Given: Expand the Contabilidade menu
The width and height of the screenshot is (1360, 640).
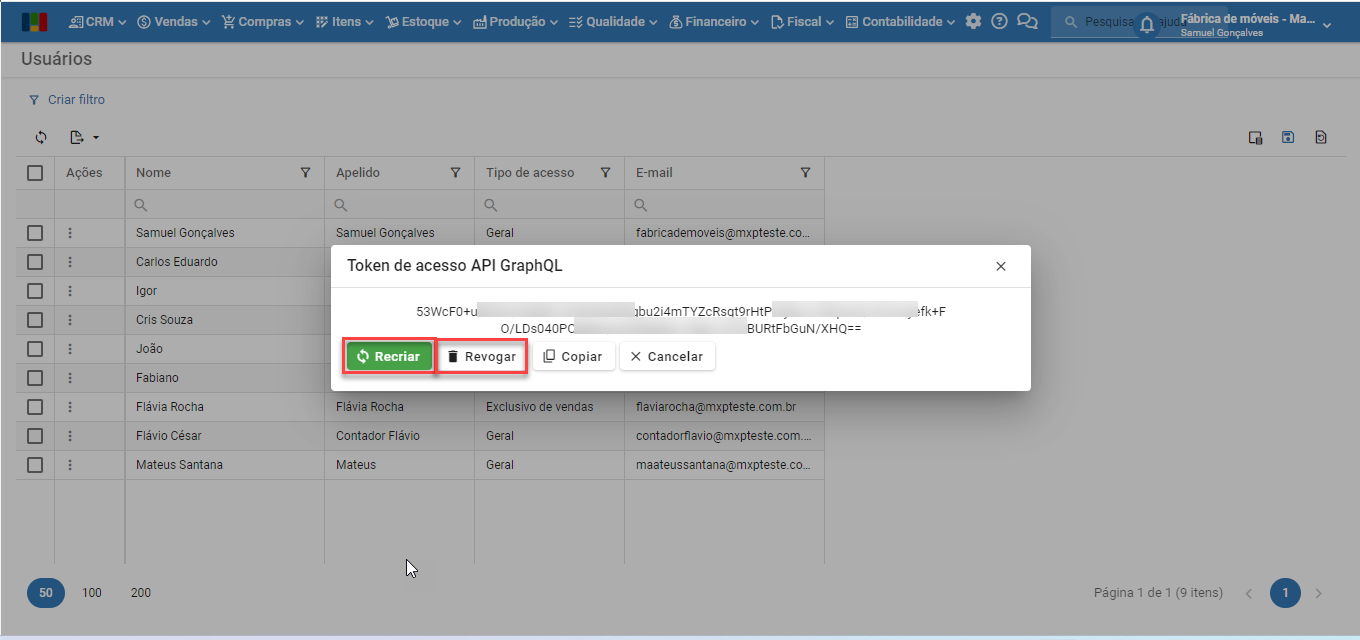Looking at the screenshot, I should point(900,21).
